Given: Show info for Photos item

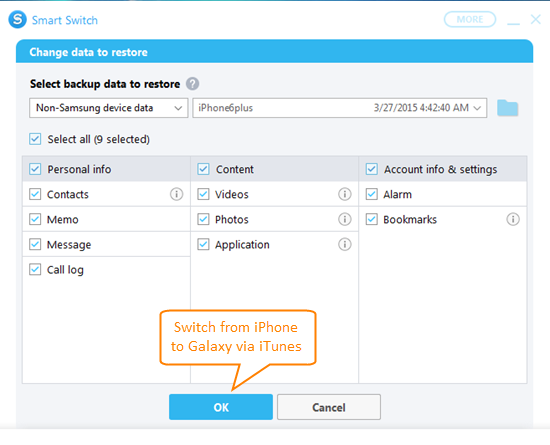Looking at the screenshot, I should click(x=345, y=219).
